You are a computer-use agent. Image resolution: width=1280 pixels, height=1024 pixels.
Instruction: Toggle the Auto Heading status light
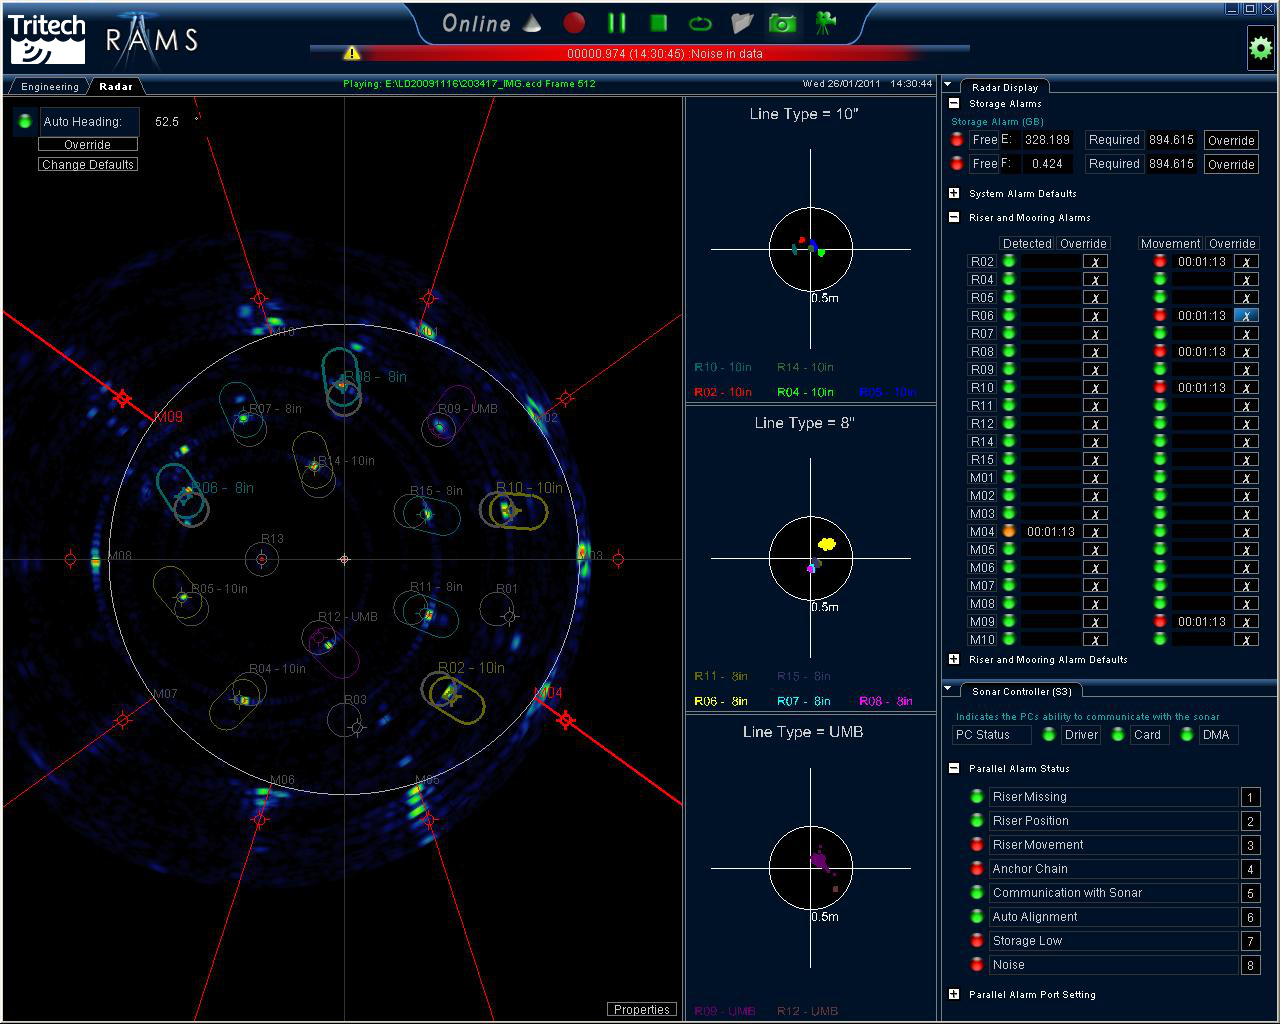point(24,120)
